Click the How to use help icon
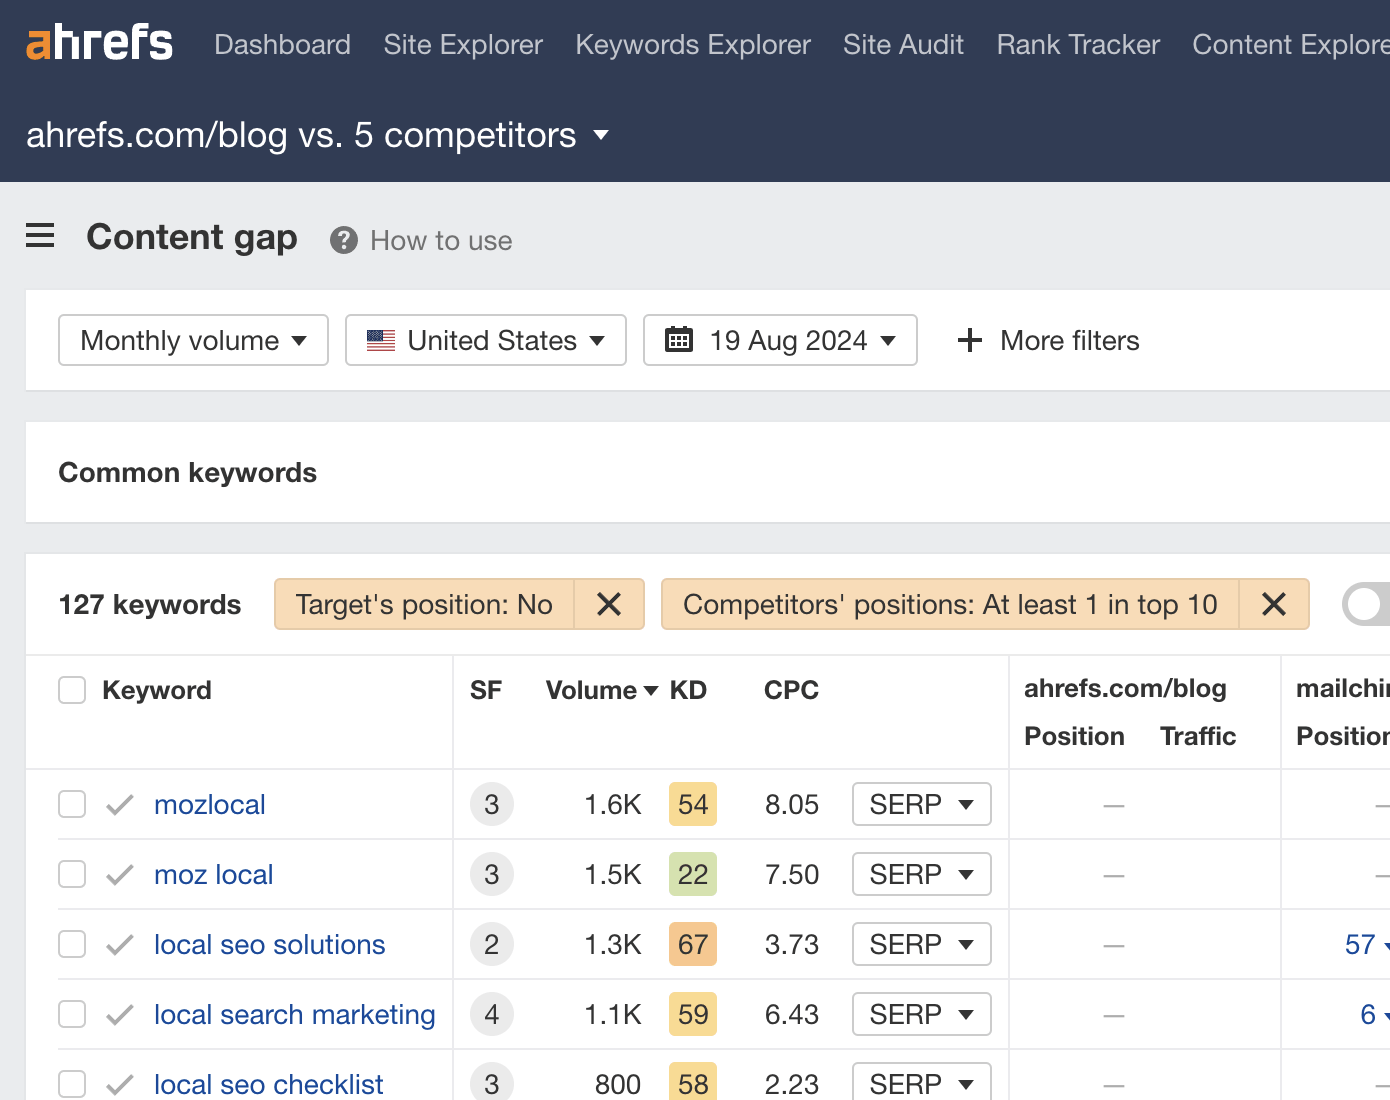The height and width of the screenshot is (1100, 1390). tap(343, 240)
